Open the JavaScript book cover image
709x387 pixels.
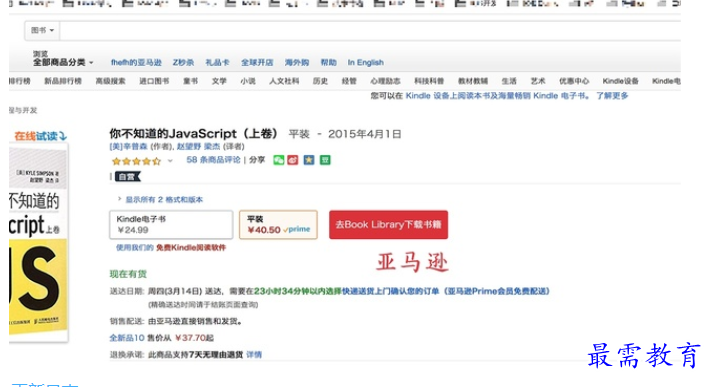click(x=38, y=242)
